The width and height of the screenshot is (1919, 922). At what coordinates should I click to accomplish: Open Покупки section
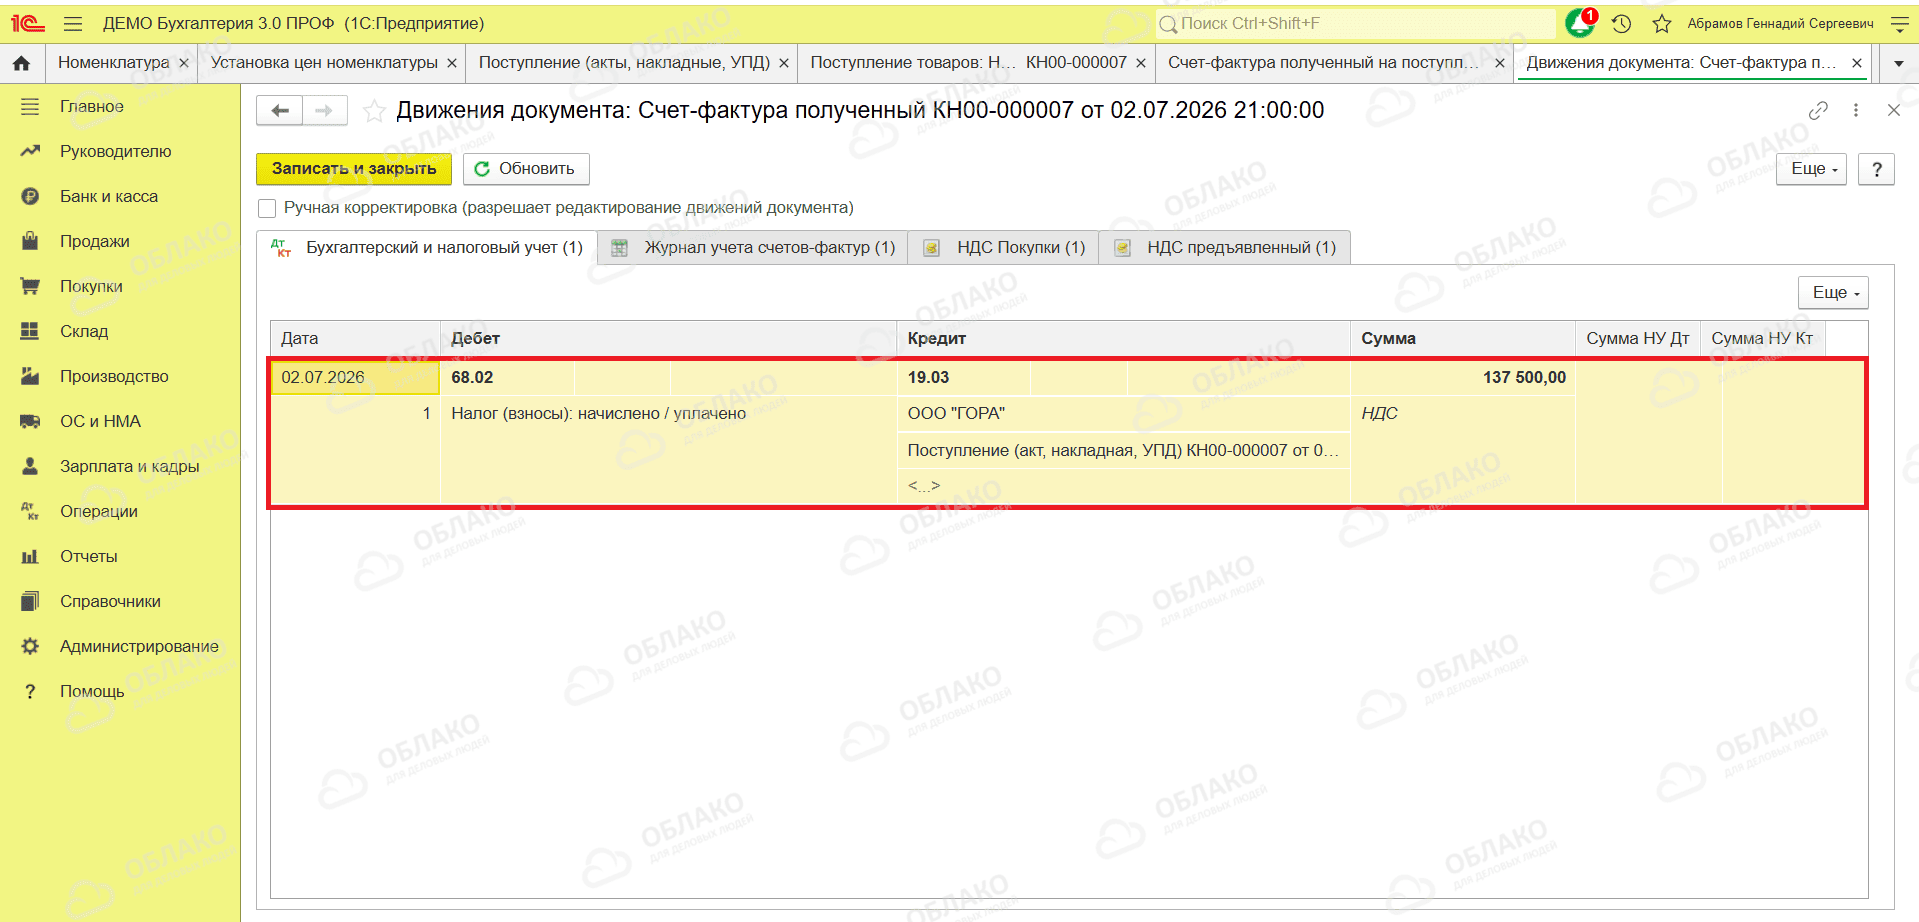91,286
